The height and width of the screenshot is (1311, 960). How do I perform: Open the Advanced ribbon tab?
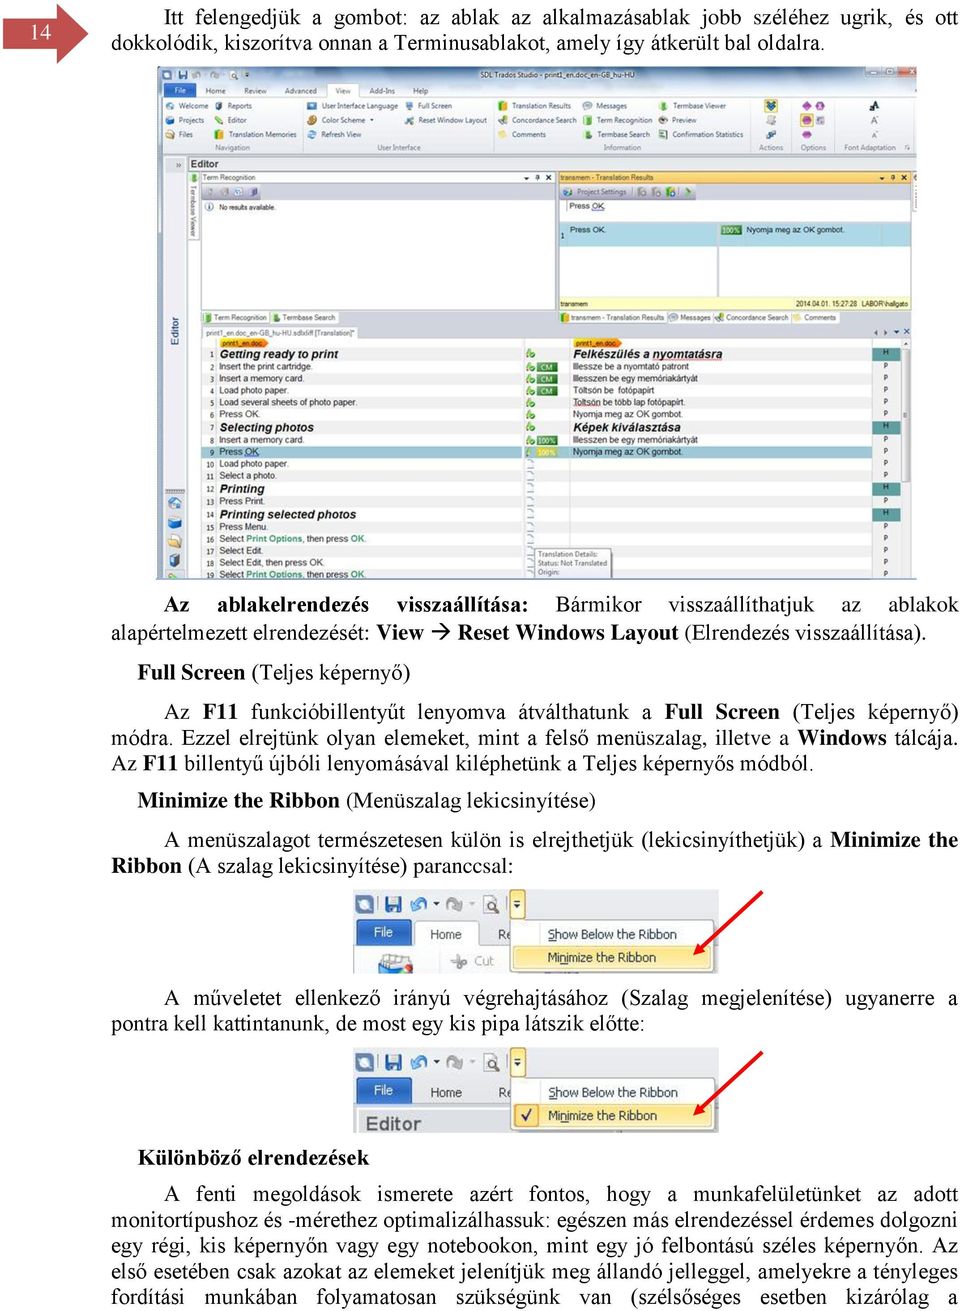pos(300,91)
